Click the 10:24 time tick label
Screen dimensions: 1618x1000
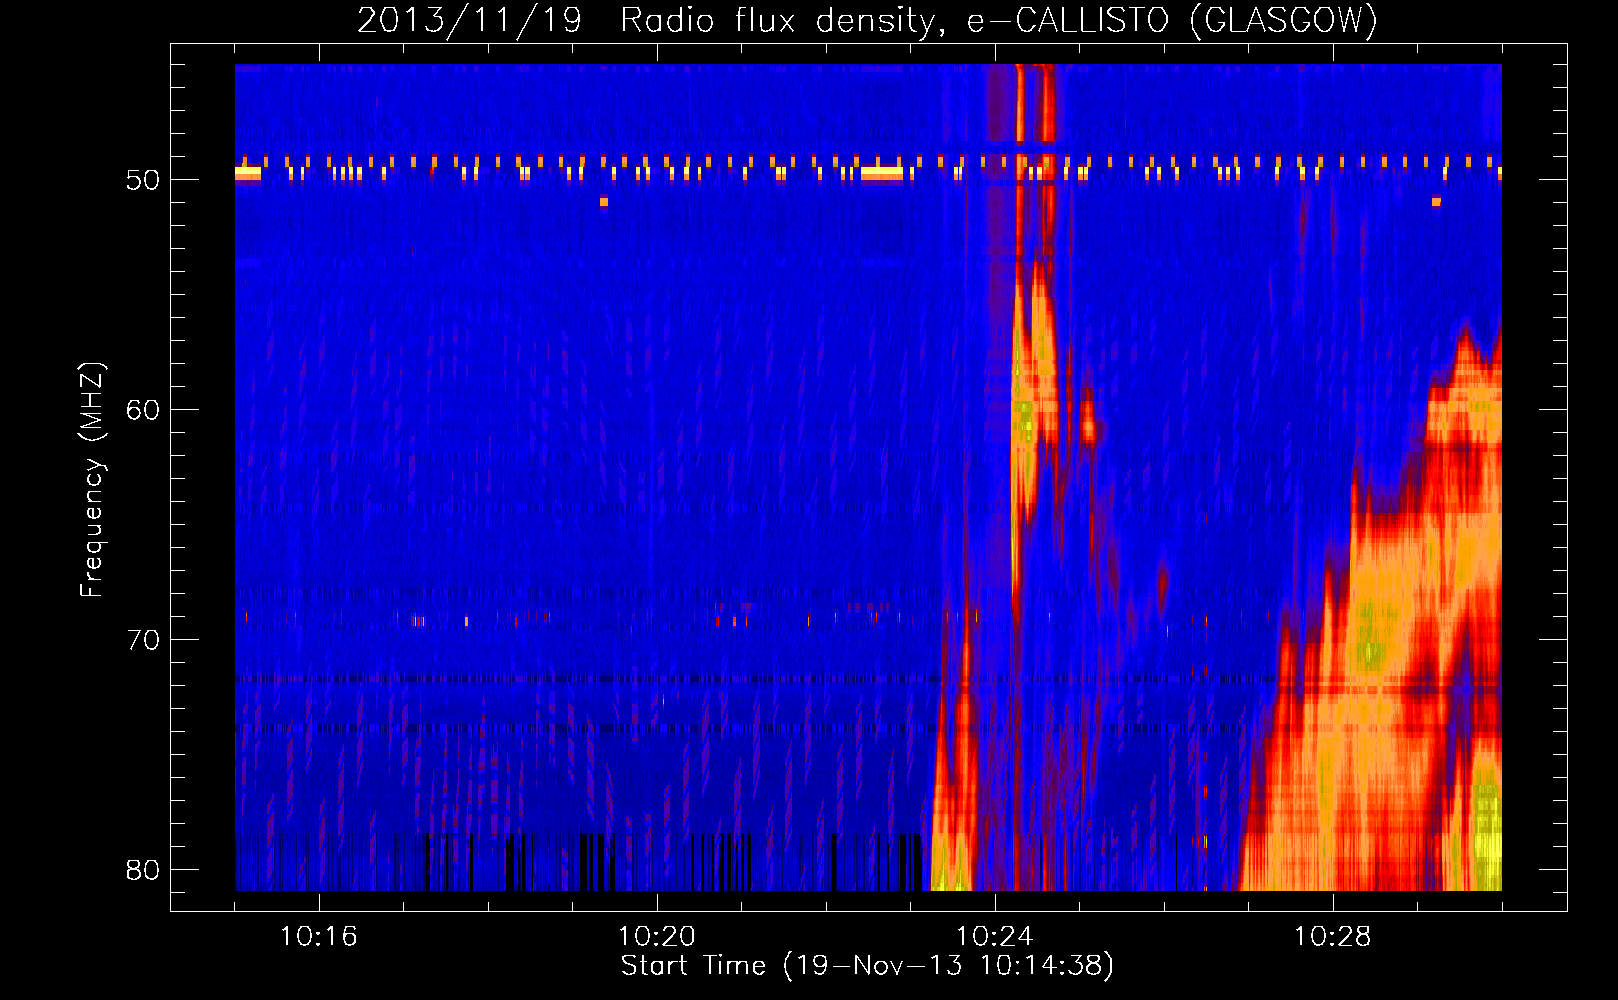point(994,937)
